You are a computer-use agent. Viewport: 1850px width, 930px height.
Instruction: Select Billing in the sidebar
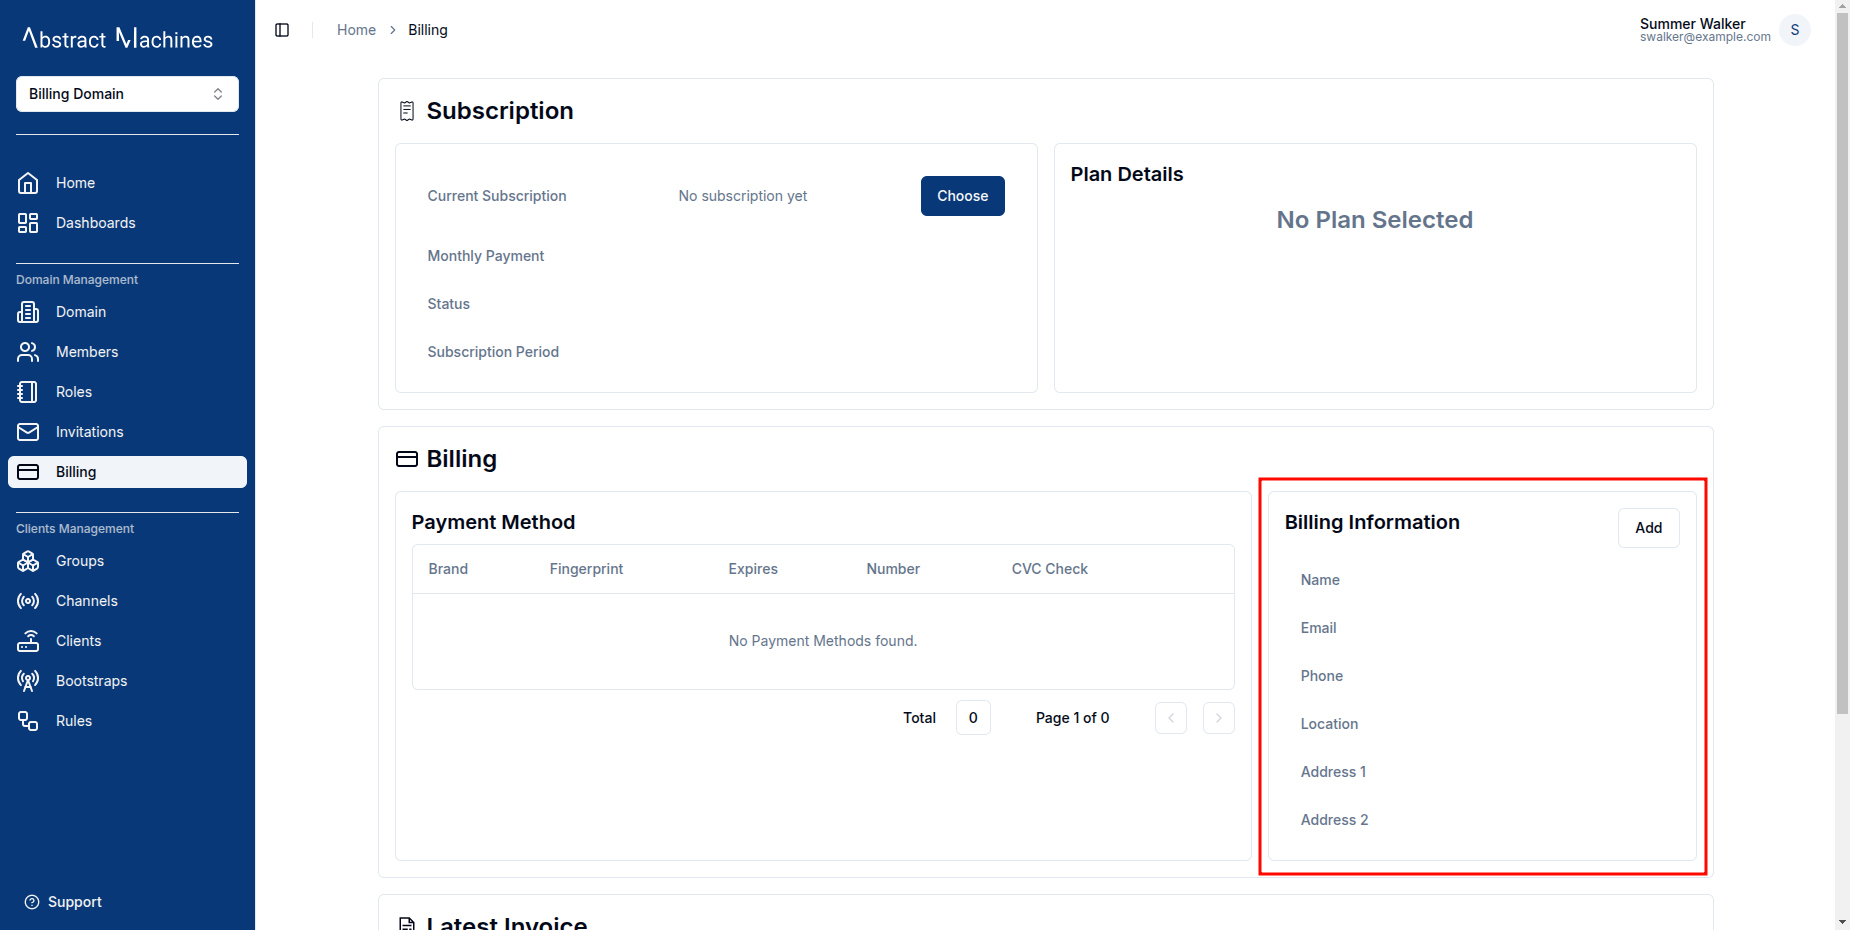coord(127,472)
